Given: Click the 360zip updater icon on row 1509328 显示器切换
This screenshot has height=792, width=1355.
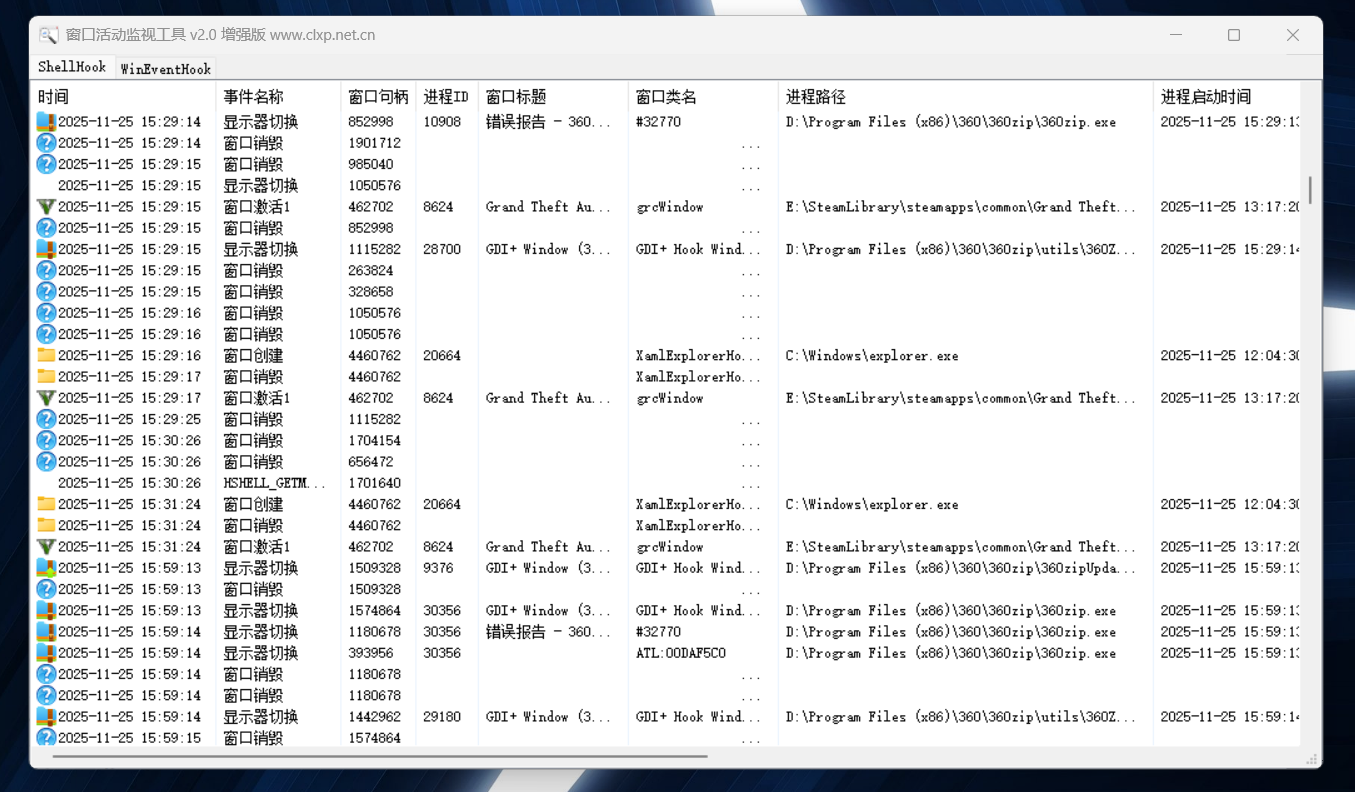Looking at the screenshot, I should tap(46, 568).
